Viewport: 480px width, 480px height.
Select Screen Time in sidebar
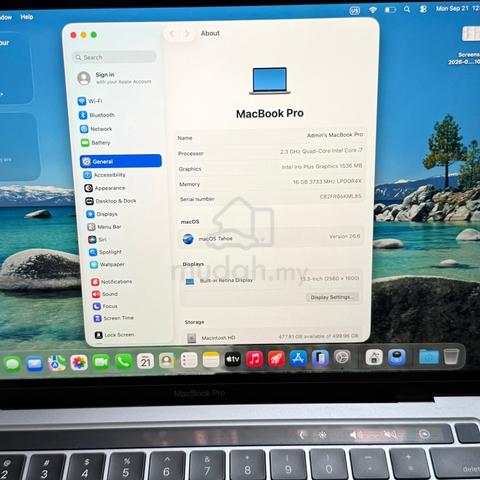click(x=114, y=318)
